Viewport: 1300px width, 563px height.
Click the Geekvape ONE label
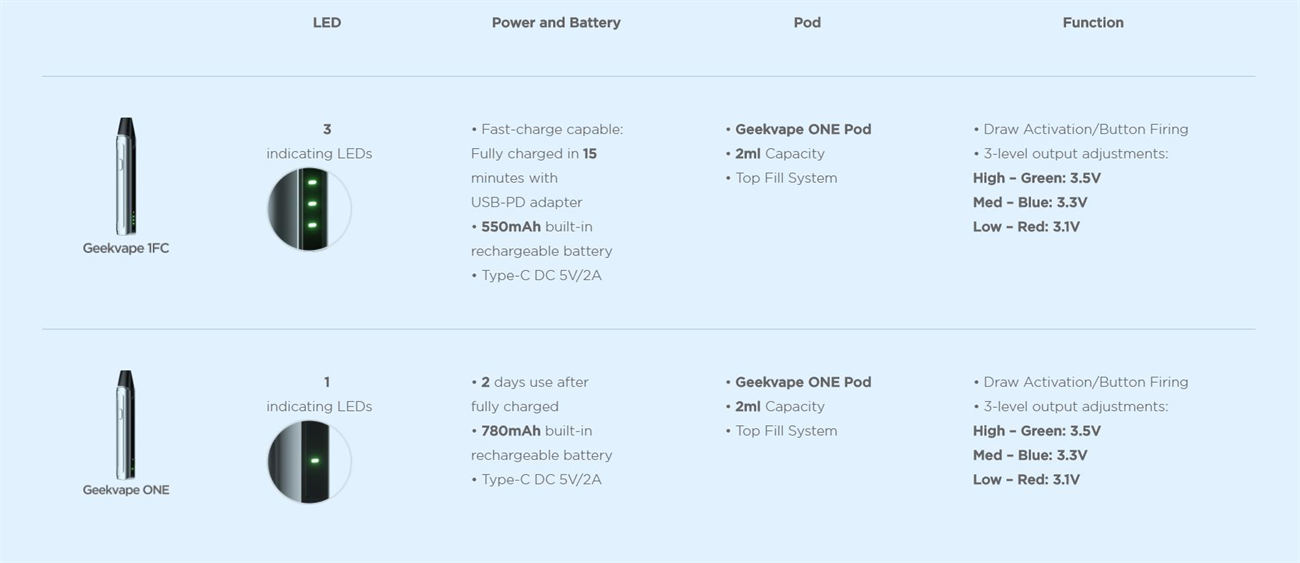click(126, 490)
